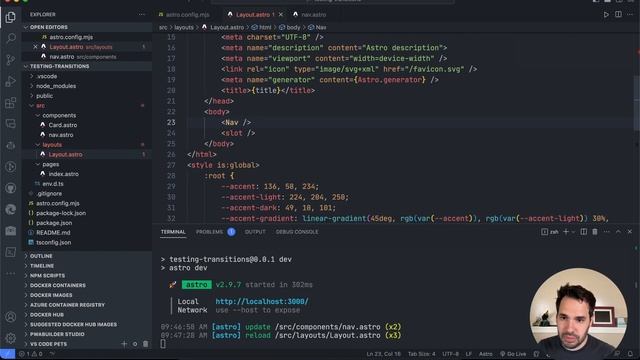Split the terminal panel
640x360 pixels.
point(584,232)
